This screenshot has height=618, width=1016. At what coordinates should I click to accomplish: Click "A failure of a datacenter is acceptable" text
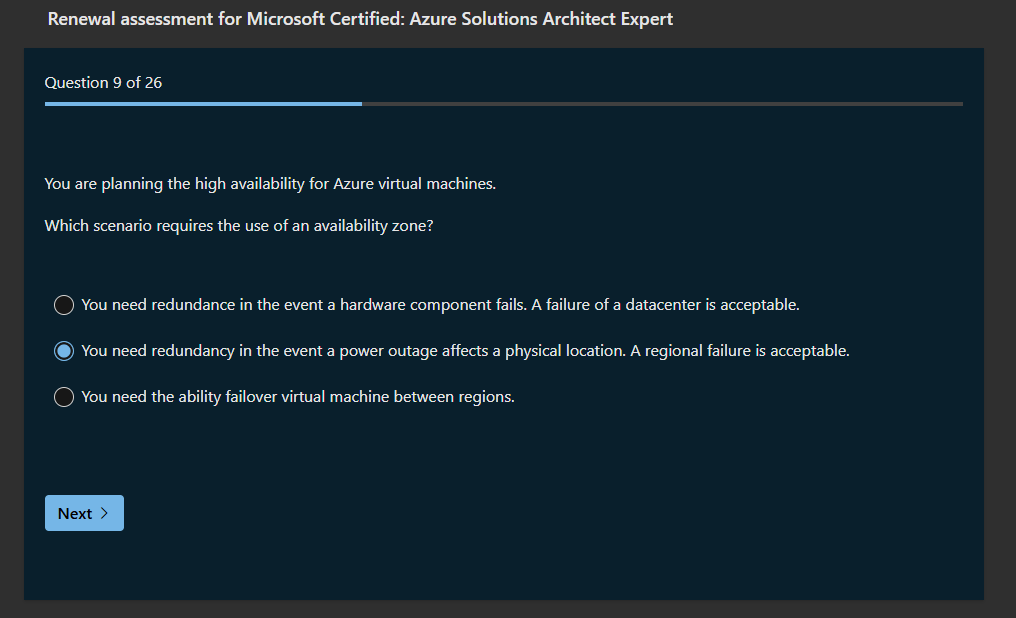(665, 305)
